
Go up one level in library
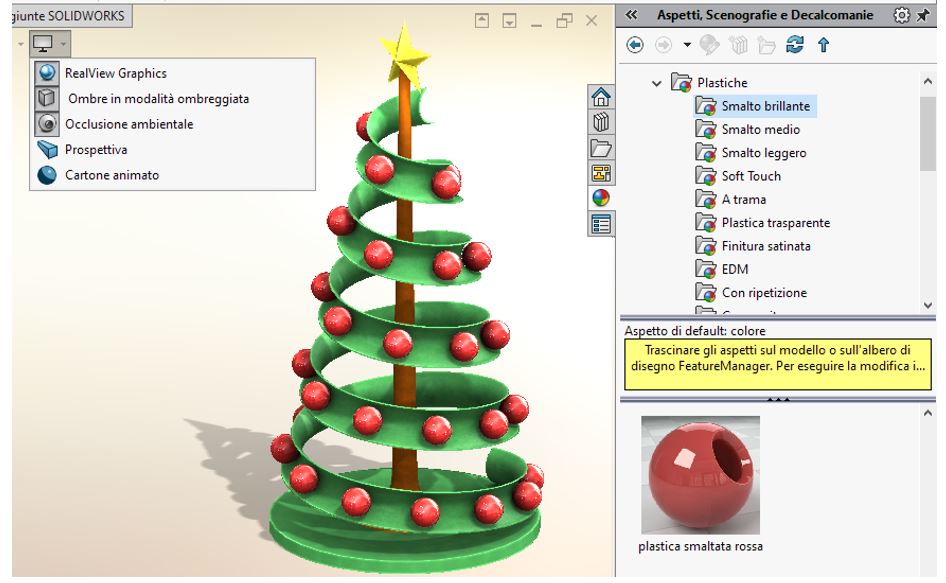tap(824, 45)
